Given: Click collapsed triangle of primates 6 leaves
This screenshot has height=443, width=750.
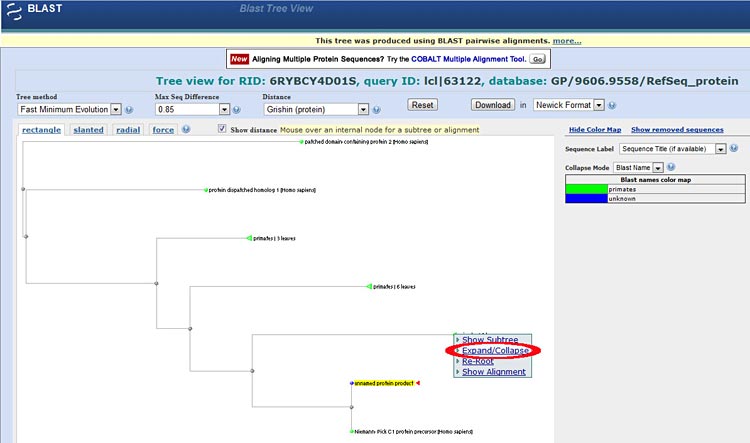Looking at the screenshot, I should click(x=369, y=286).
